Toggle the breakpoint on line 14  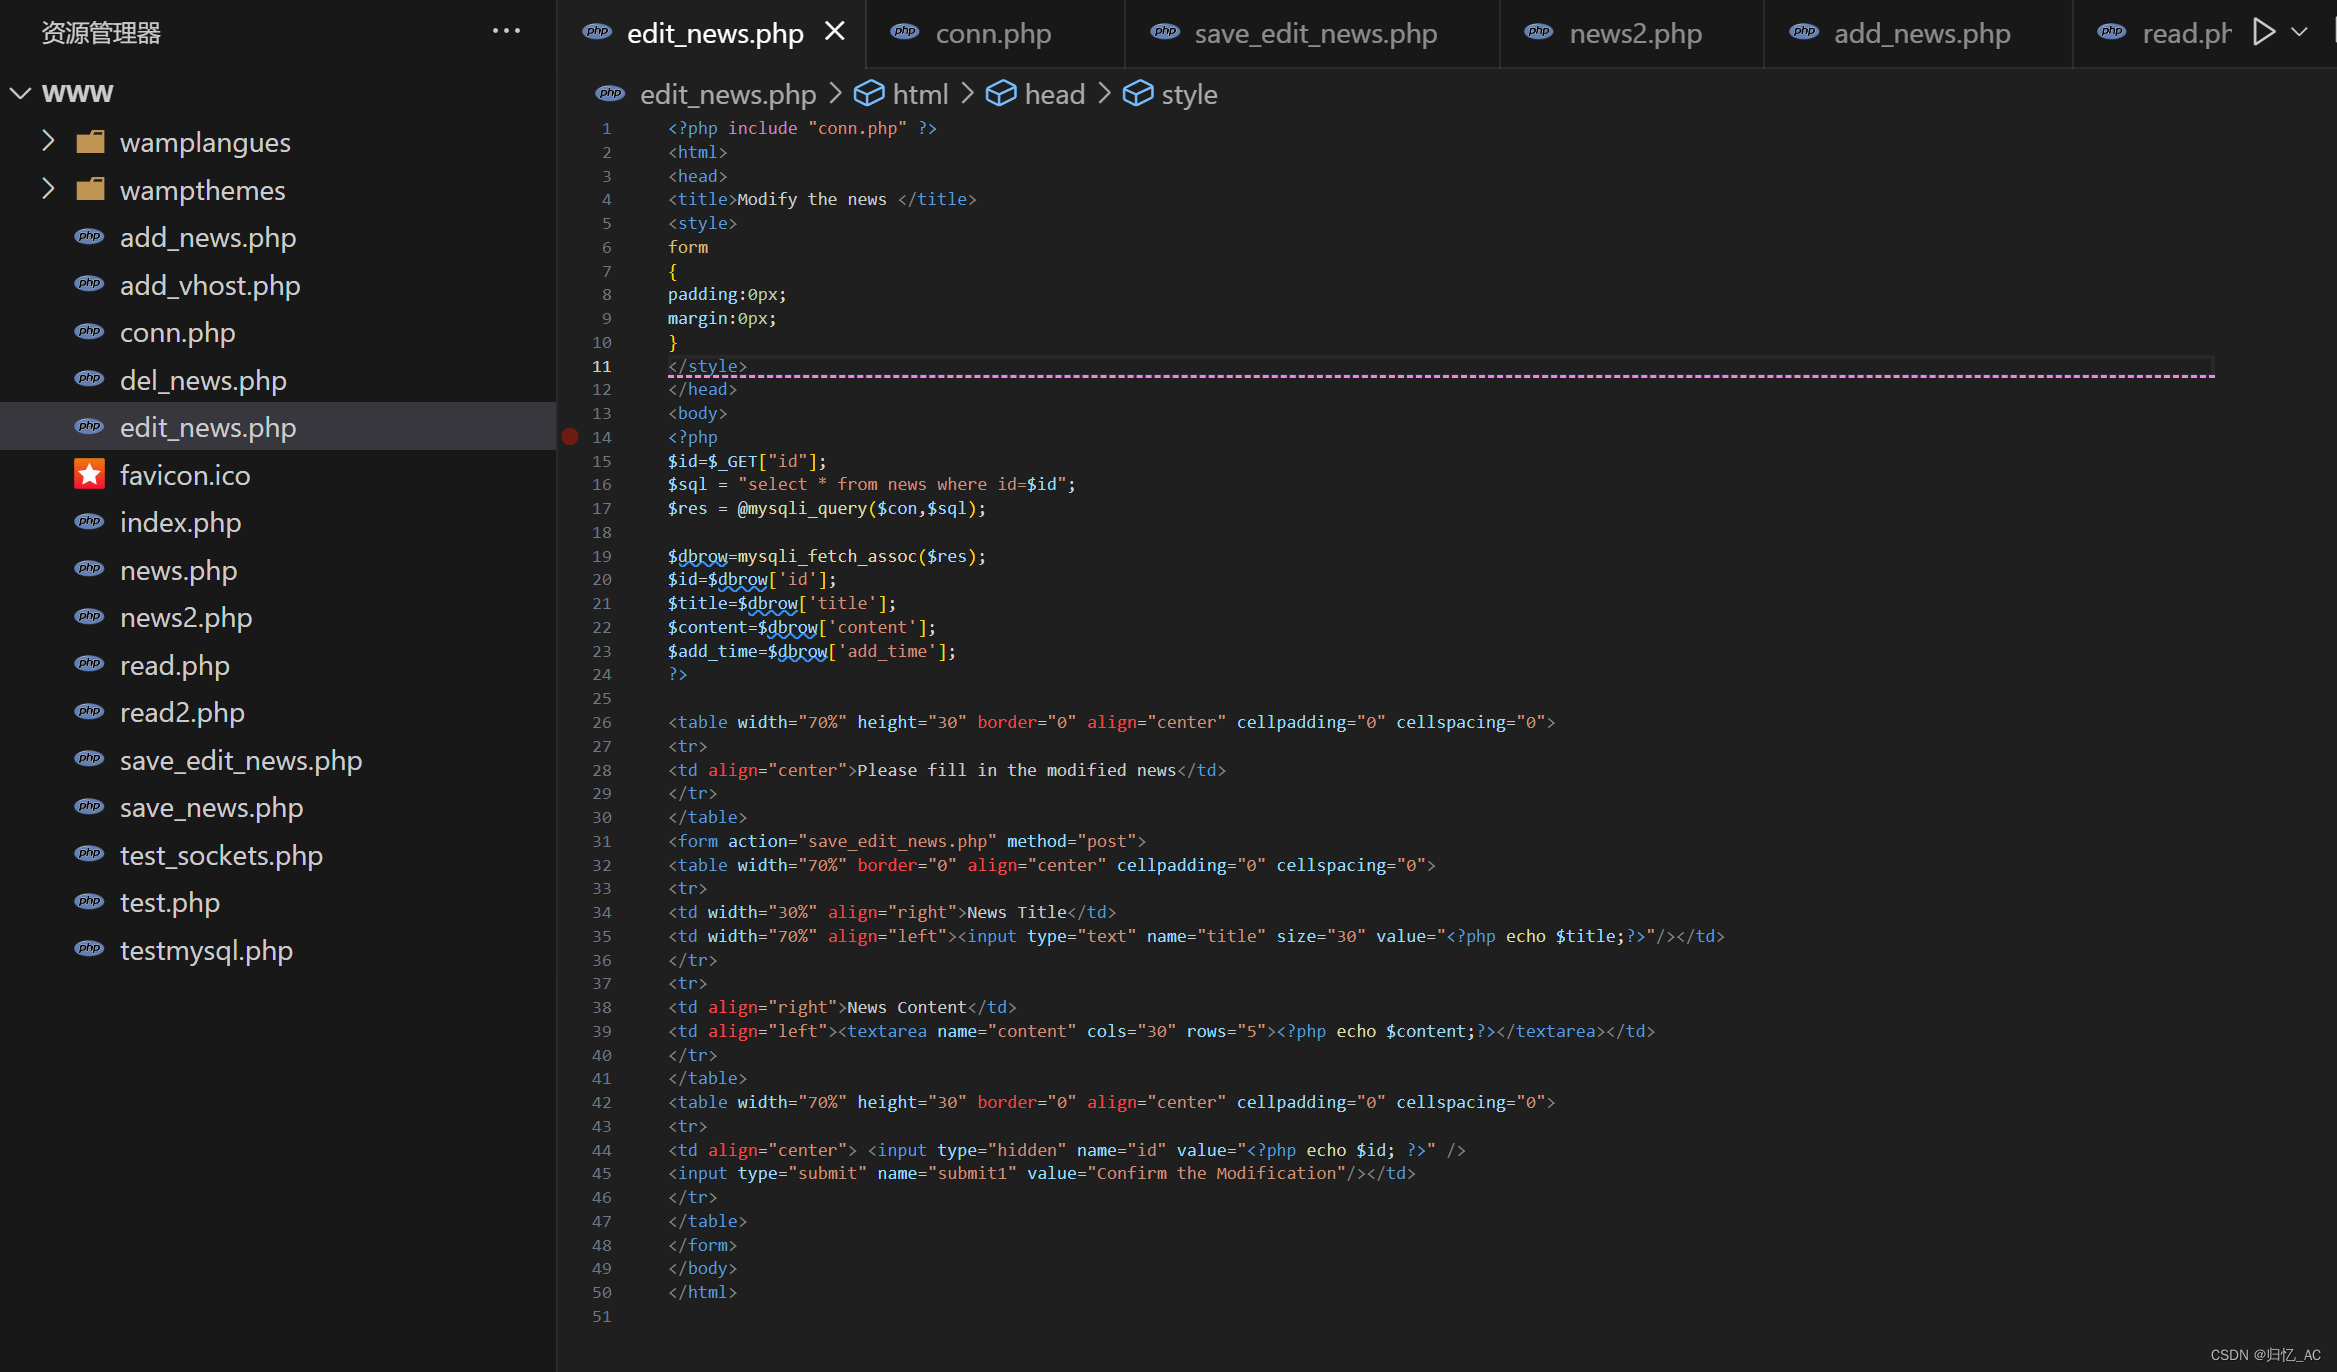(570, 437)
